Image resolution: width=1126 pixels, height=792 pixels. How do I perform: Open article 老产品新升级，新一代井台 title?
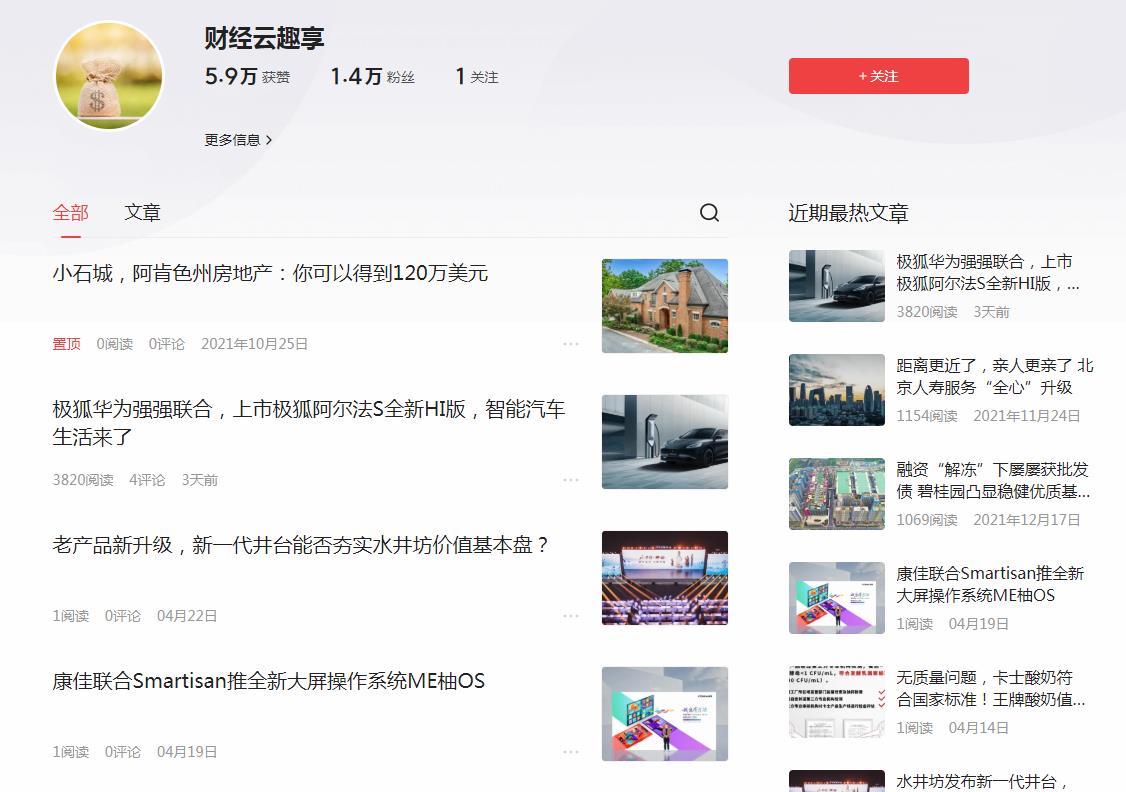300,545
